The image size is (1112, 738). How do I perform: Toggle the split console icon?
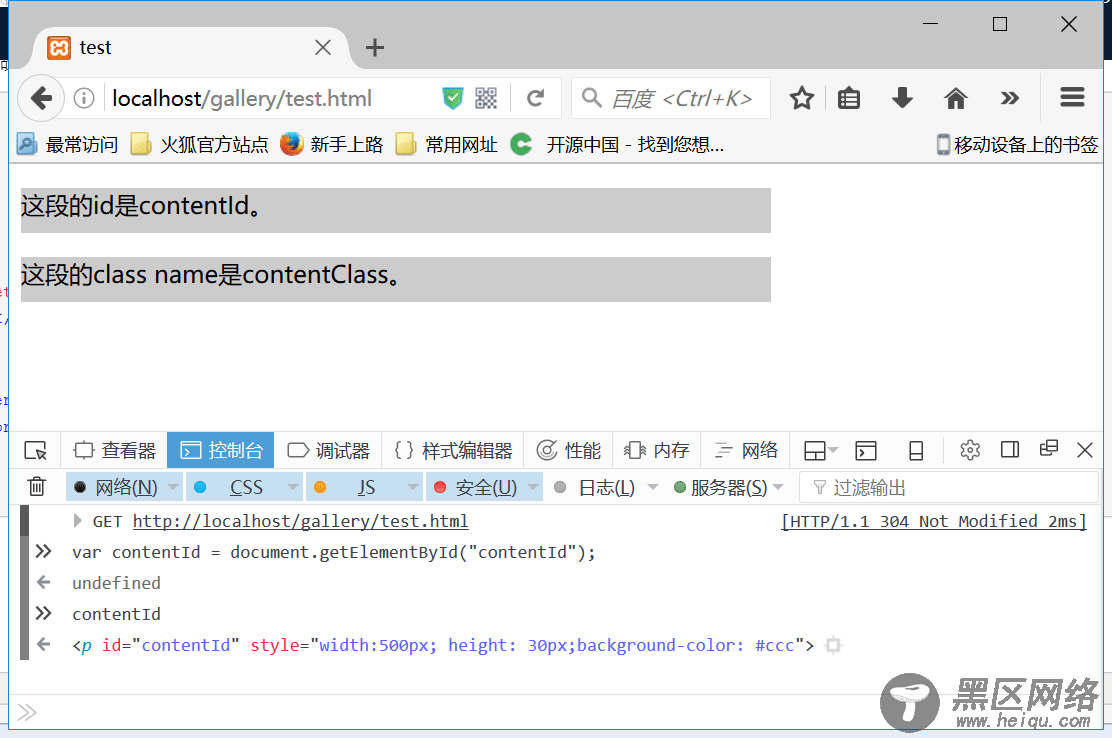866,450
